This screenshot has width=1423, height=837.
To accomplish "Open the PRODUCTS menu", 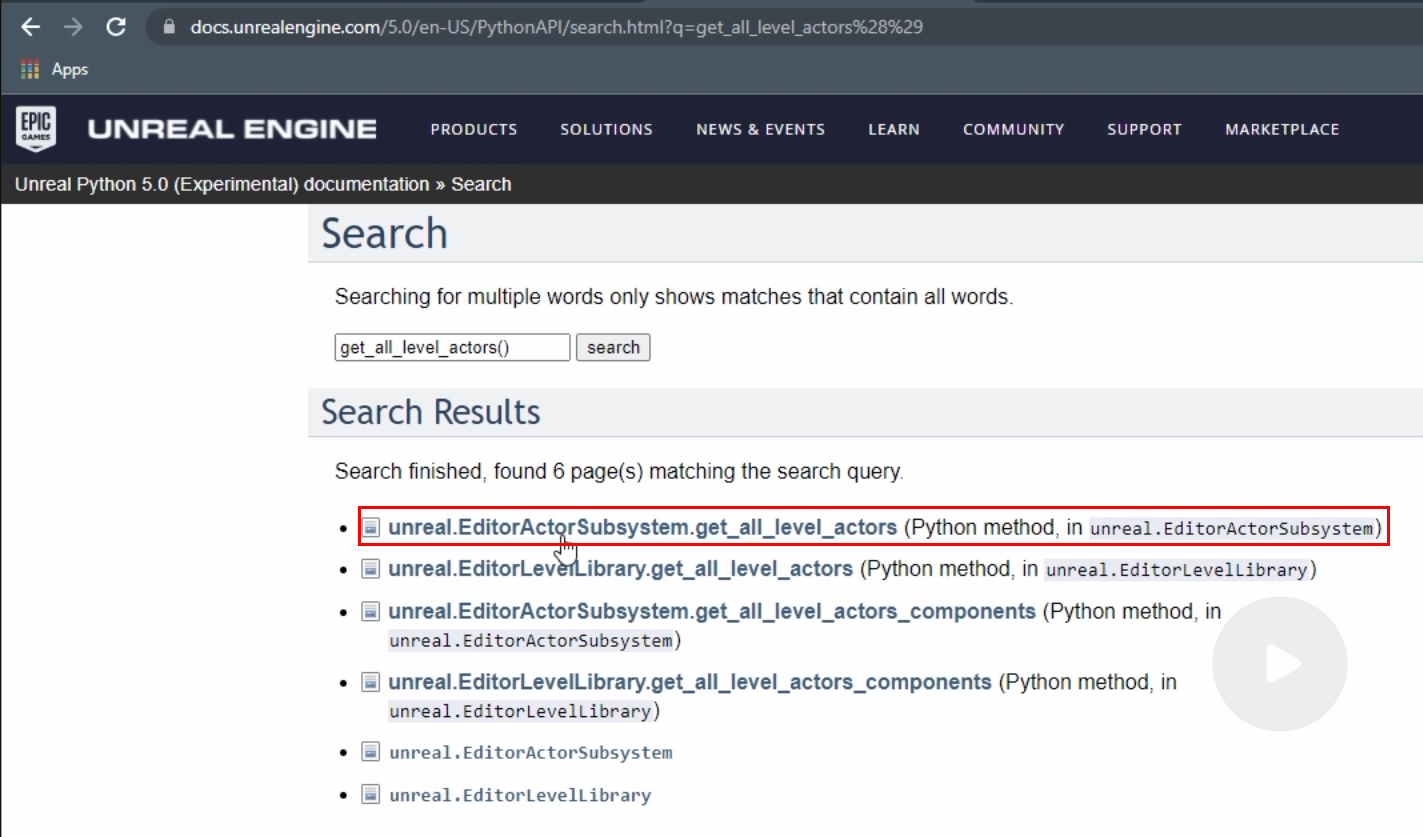I will click(x=474, y=129).
